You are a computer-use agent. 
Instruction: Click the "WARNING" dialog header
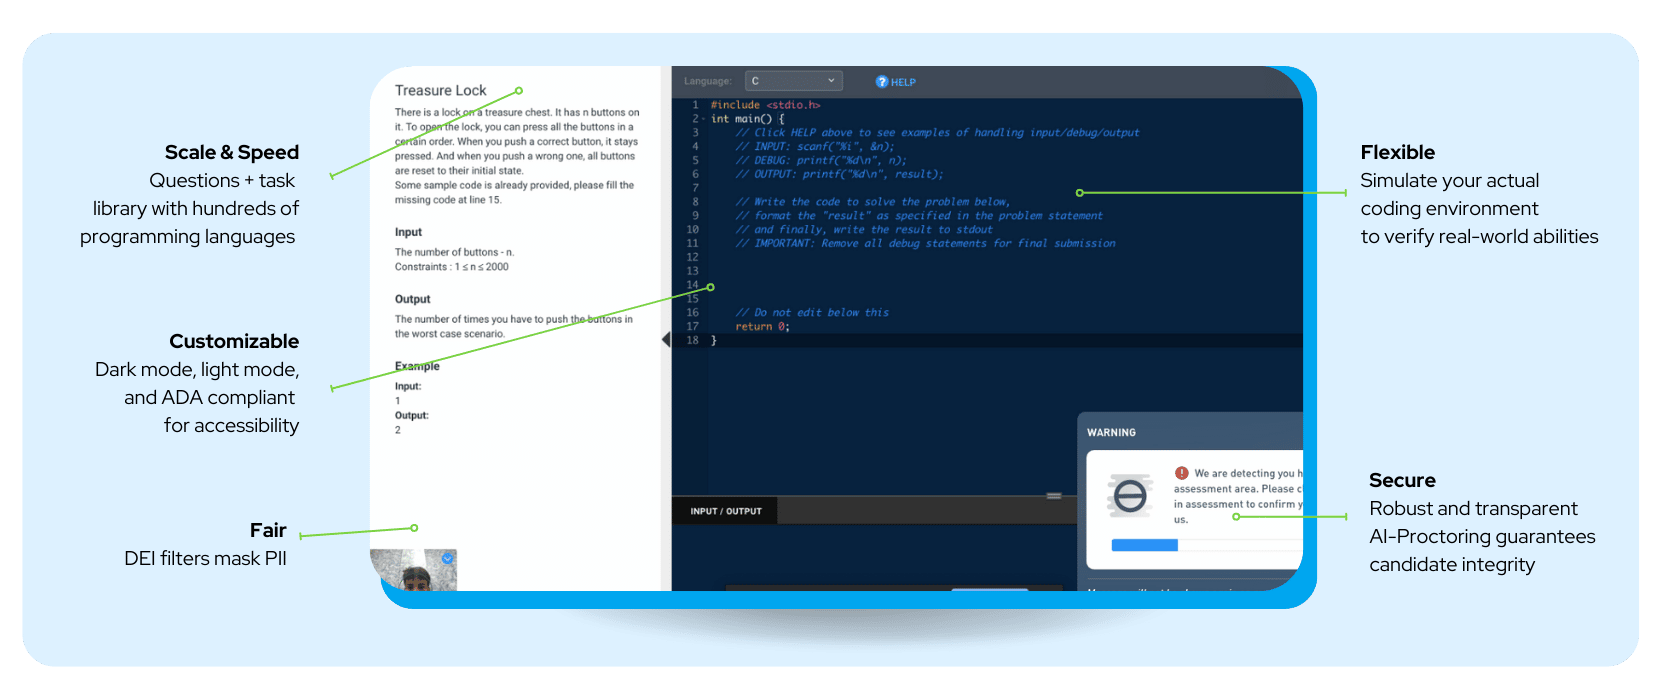(1111, 433)
